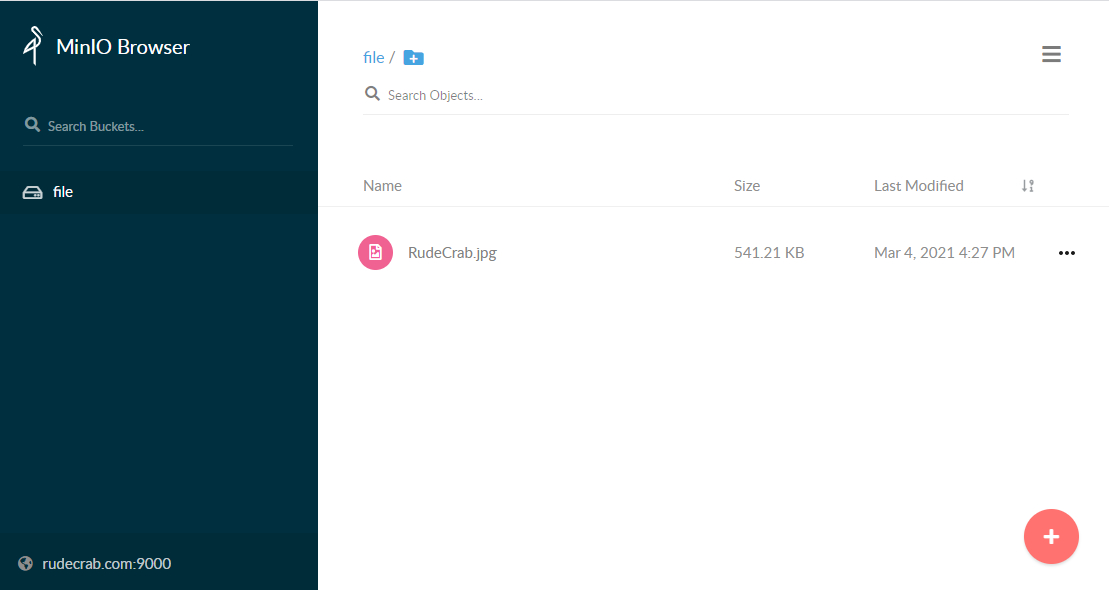Click the globe icon beside rudecrab.com:9000

[x=25, y=564]
